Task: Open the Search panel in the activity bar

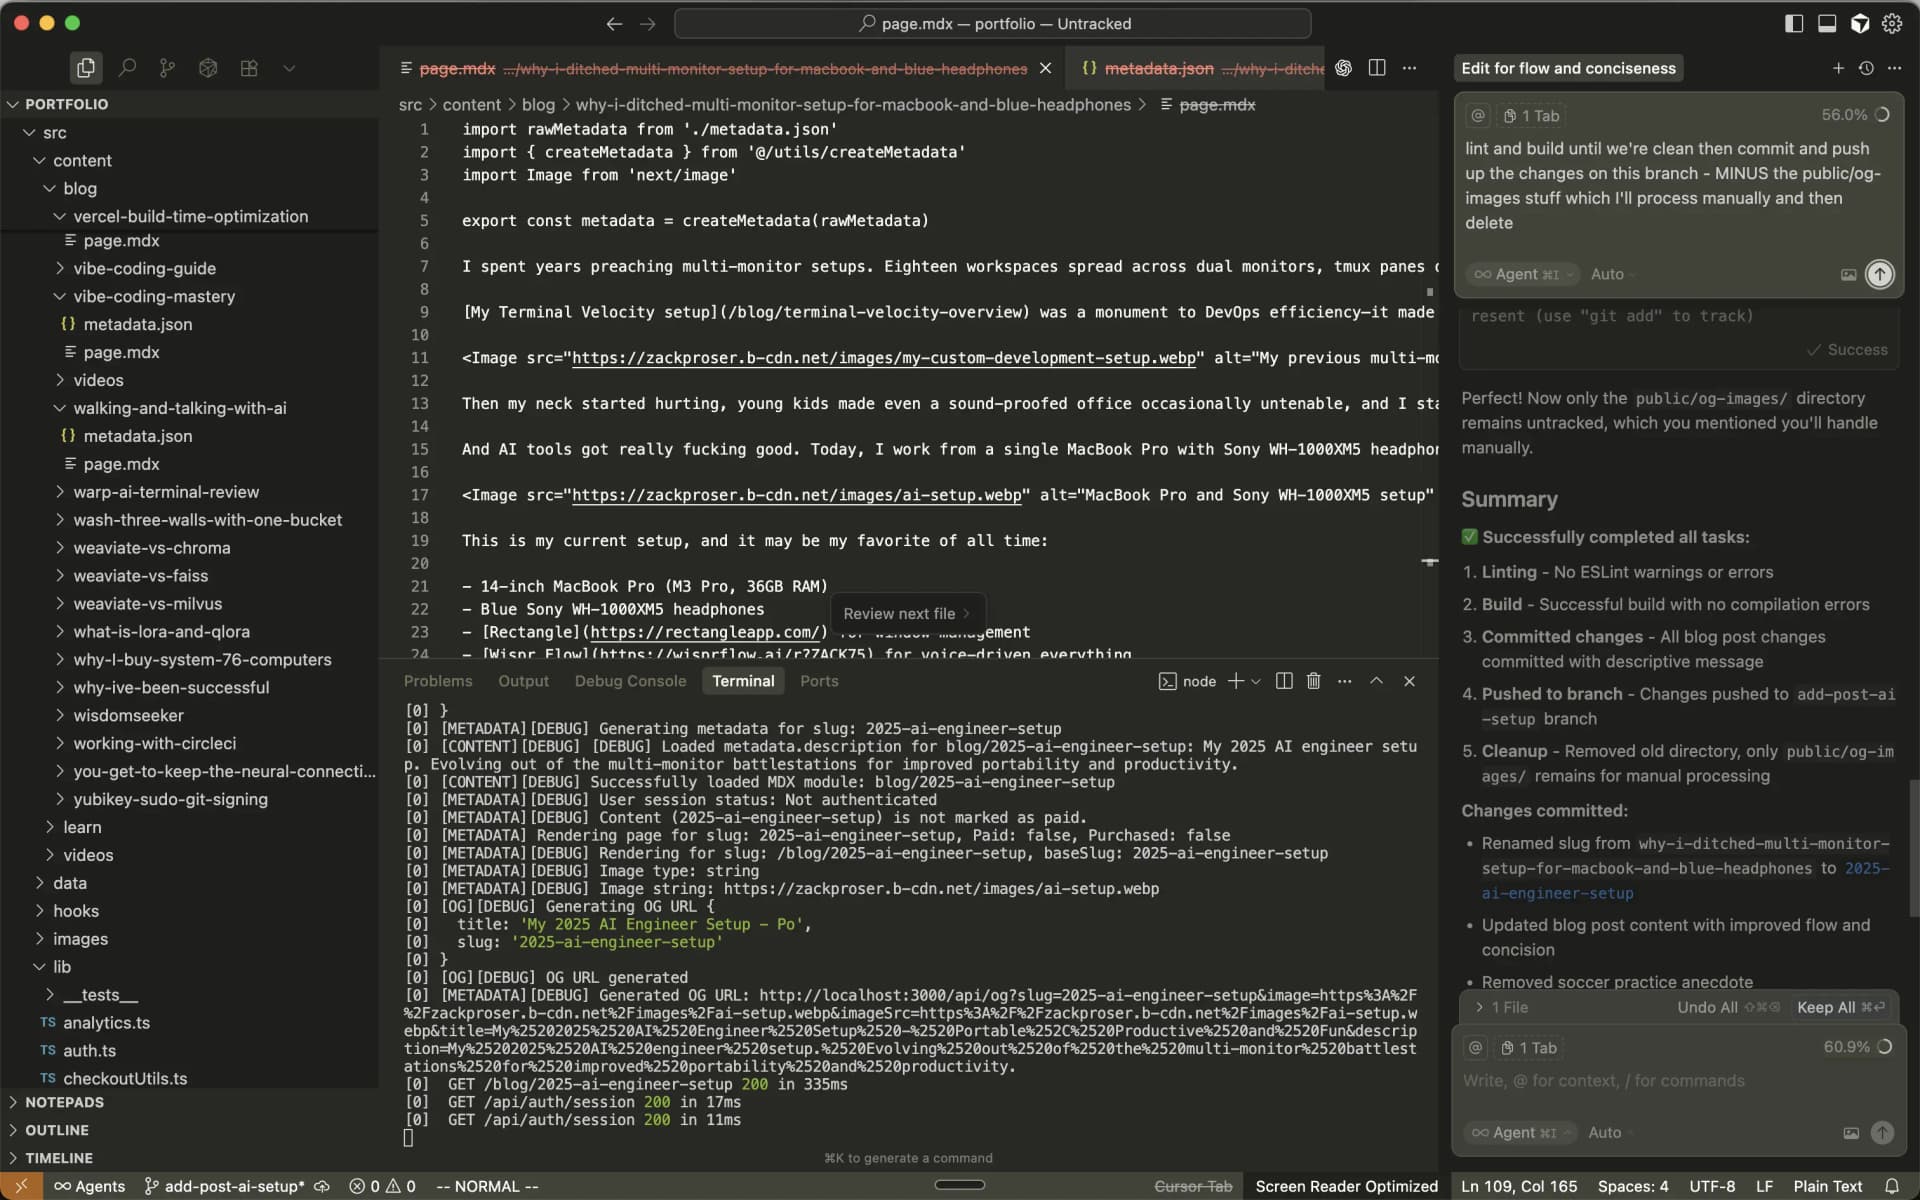Action: coord(127,68)
